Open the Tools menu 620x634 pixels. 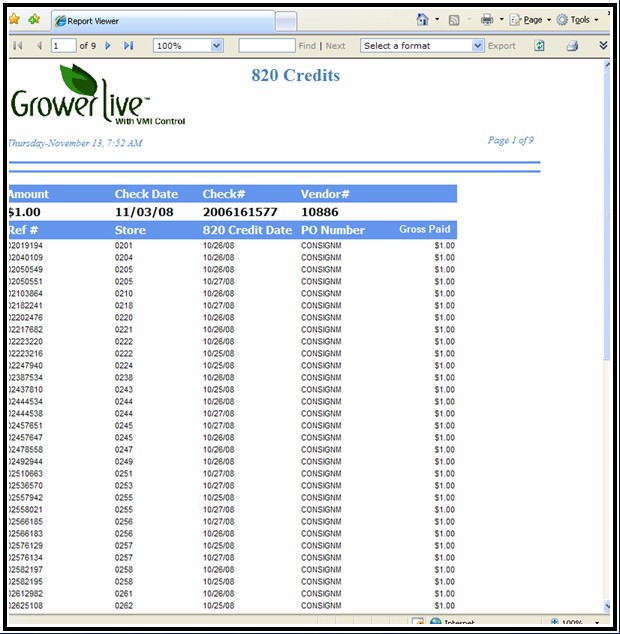[x=579, y=19]
